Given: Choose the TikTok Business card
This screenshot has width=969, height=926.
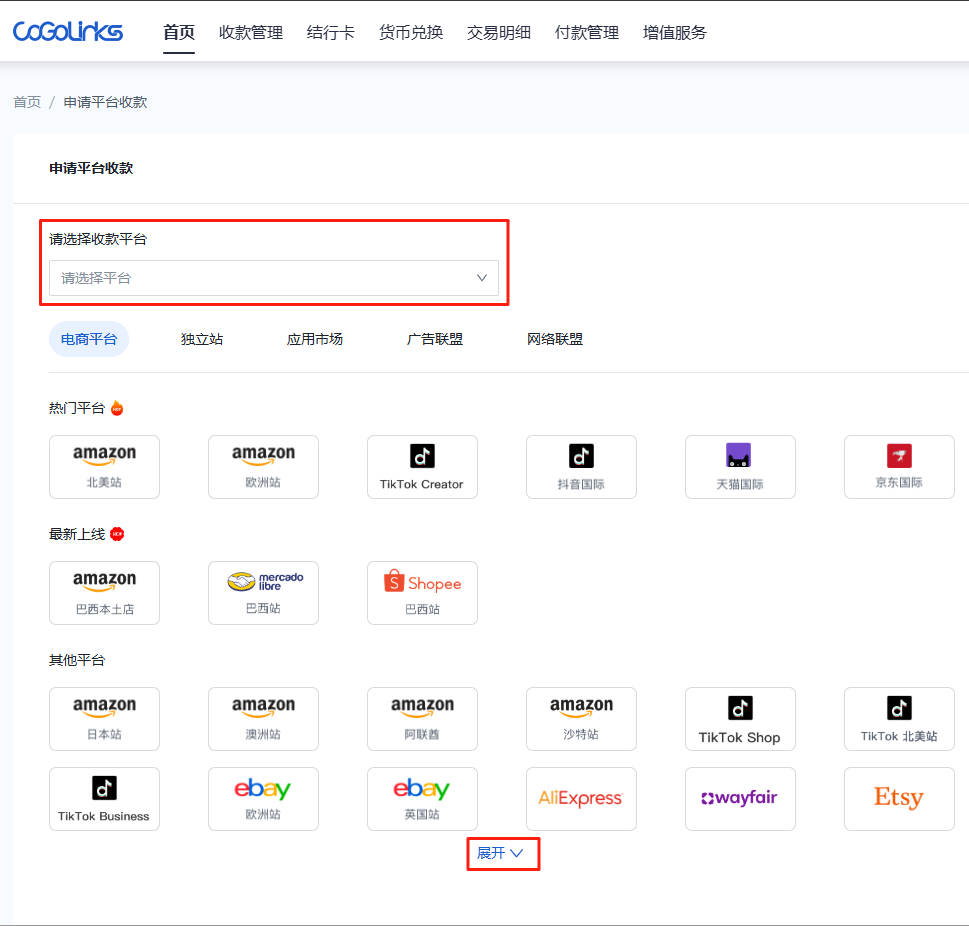Looking at the screenshot, I should click(x=104, y=799).
